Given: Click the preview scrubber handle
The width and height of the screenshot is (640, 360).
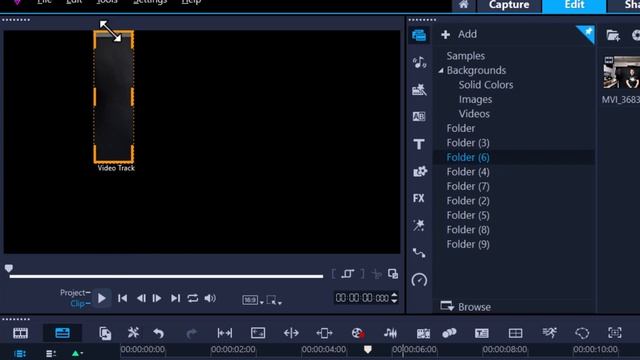Looking at the screenshot, I should 9,268.
